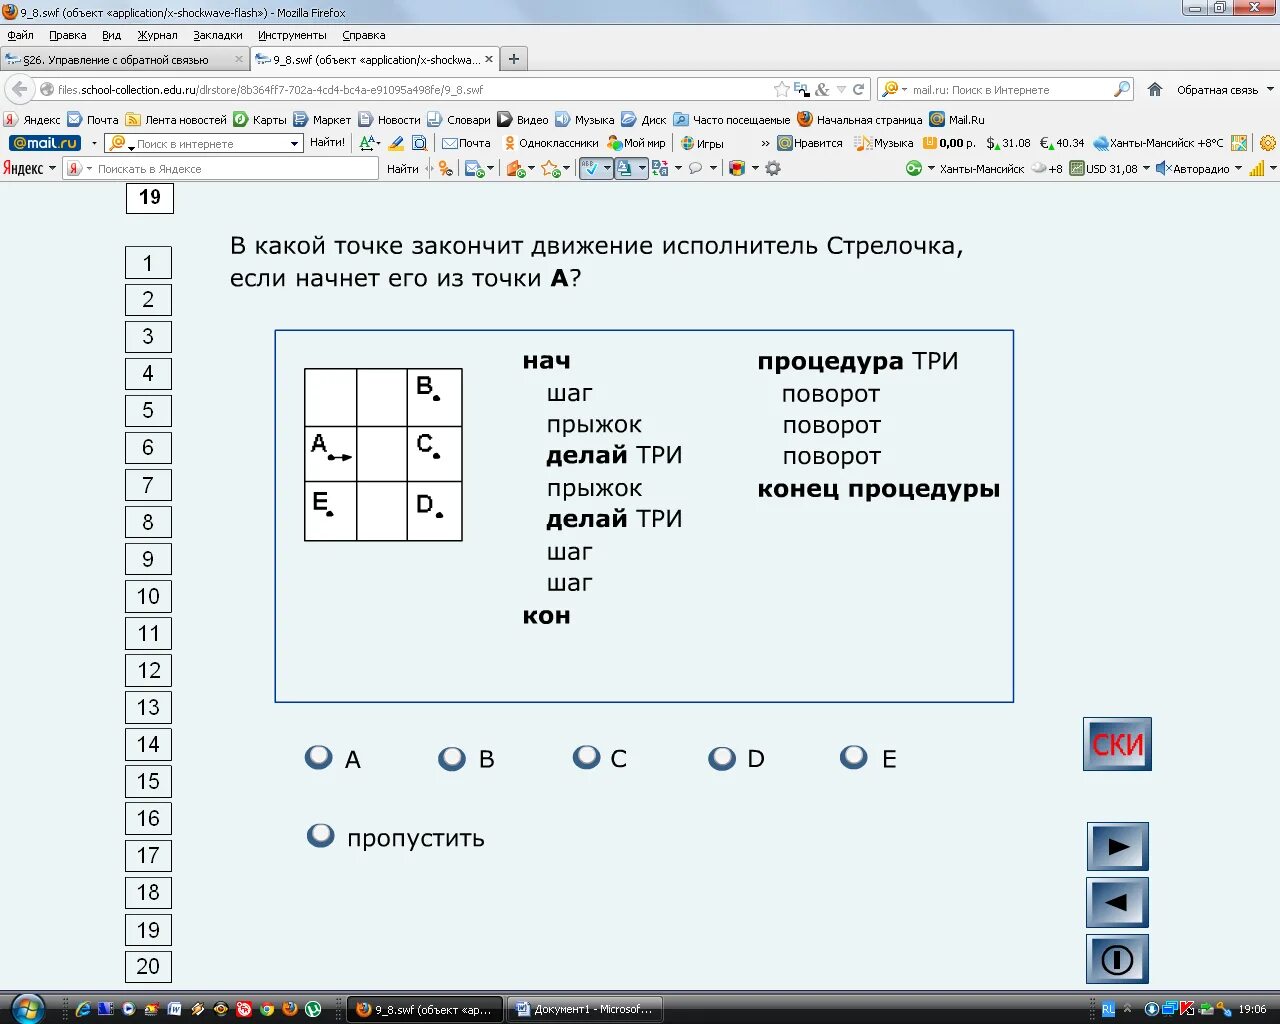Open the Журнал menu
This screenshot has height=1024, width=1280.
157,35
